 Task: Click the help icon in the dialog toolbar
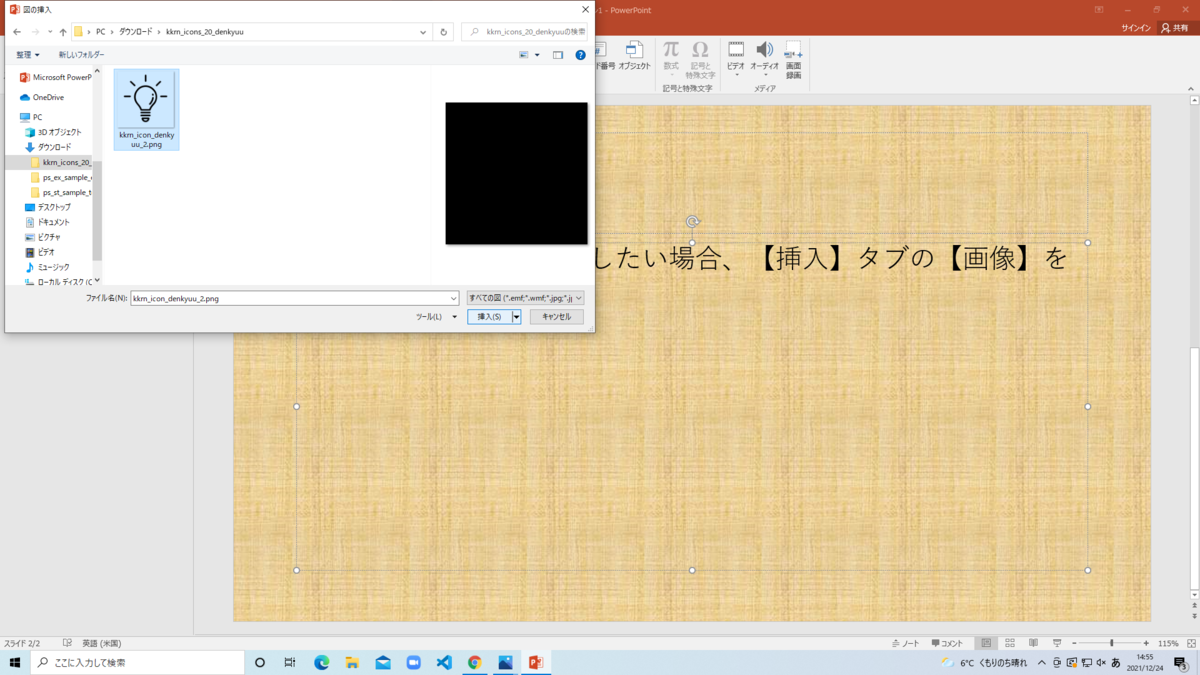(x=580, y=55)
